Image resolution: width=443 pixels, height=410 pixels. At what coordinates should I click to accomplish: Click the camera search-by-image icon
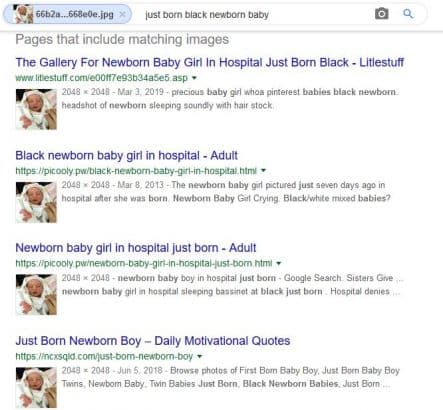pyautogui.click(x=382, y=14)
